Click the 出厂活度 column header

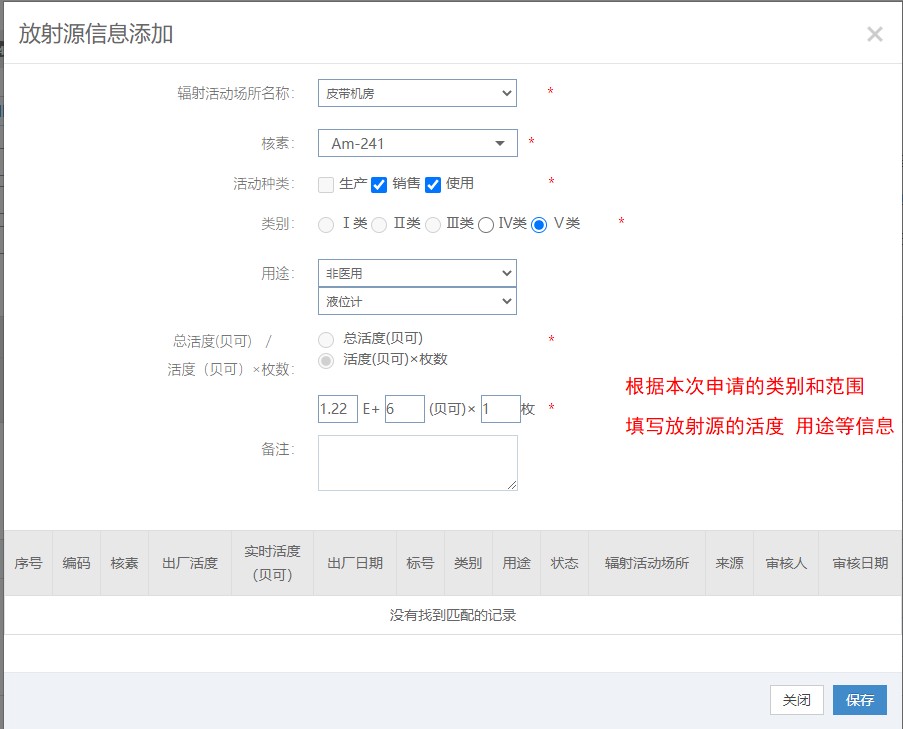click(x=190, y=563)
